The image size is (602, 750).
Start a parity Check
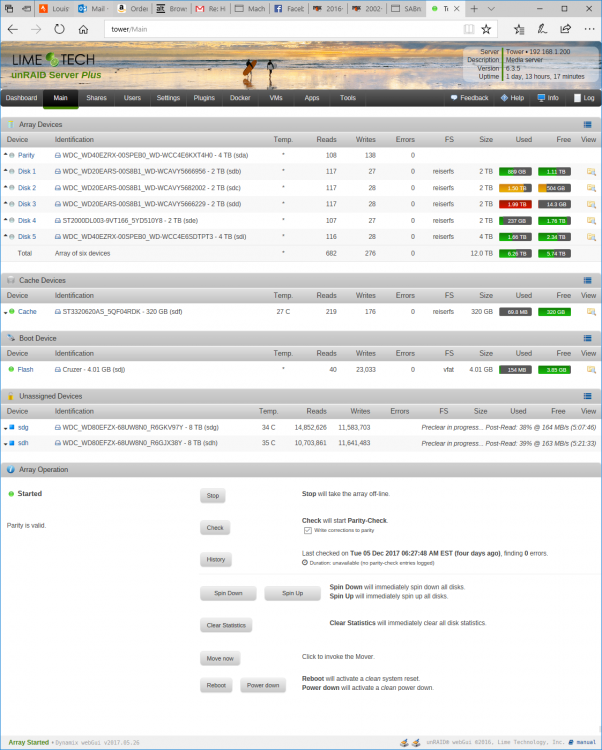coord(215,528)
